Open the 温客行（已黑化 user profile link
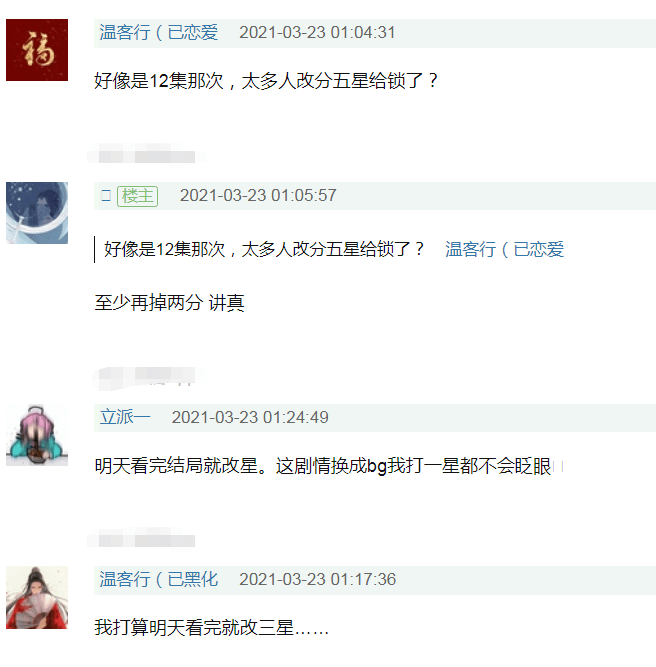 pyautogui.click(x=159, y=579)
